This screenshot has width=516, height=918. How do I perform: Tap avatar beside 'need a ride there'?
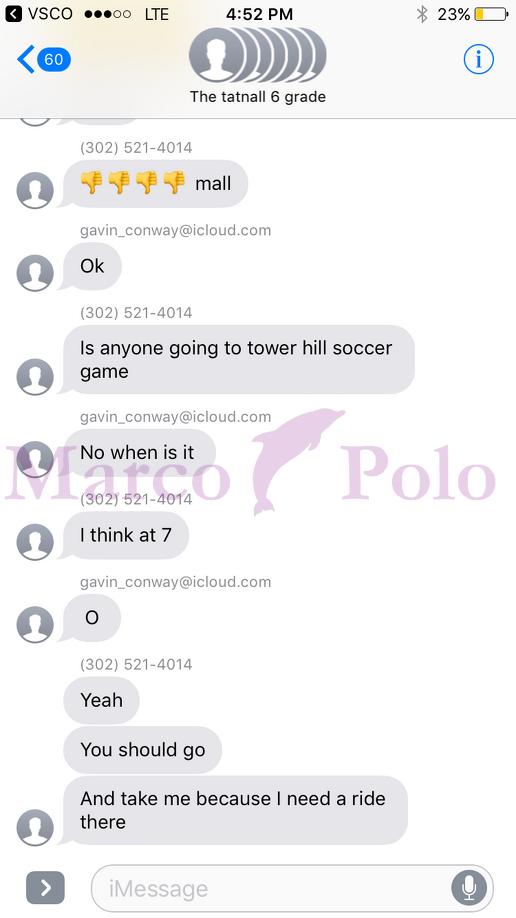35,828
